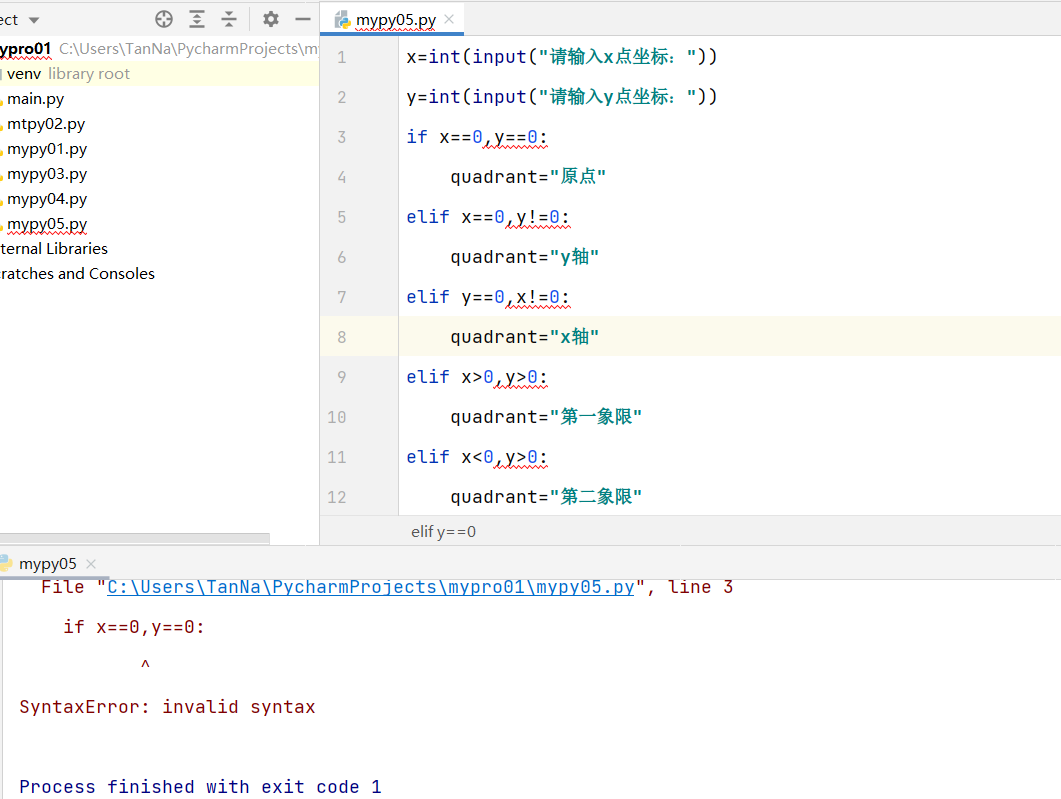Screen dimensions: 1061x799
Task: Click the Python icon on mypy05 run tab
Action: tap(5, 564)
